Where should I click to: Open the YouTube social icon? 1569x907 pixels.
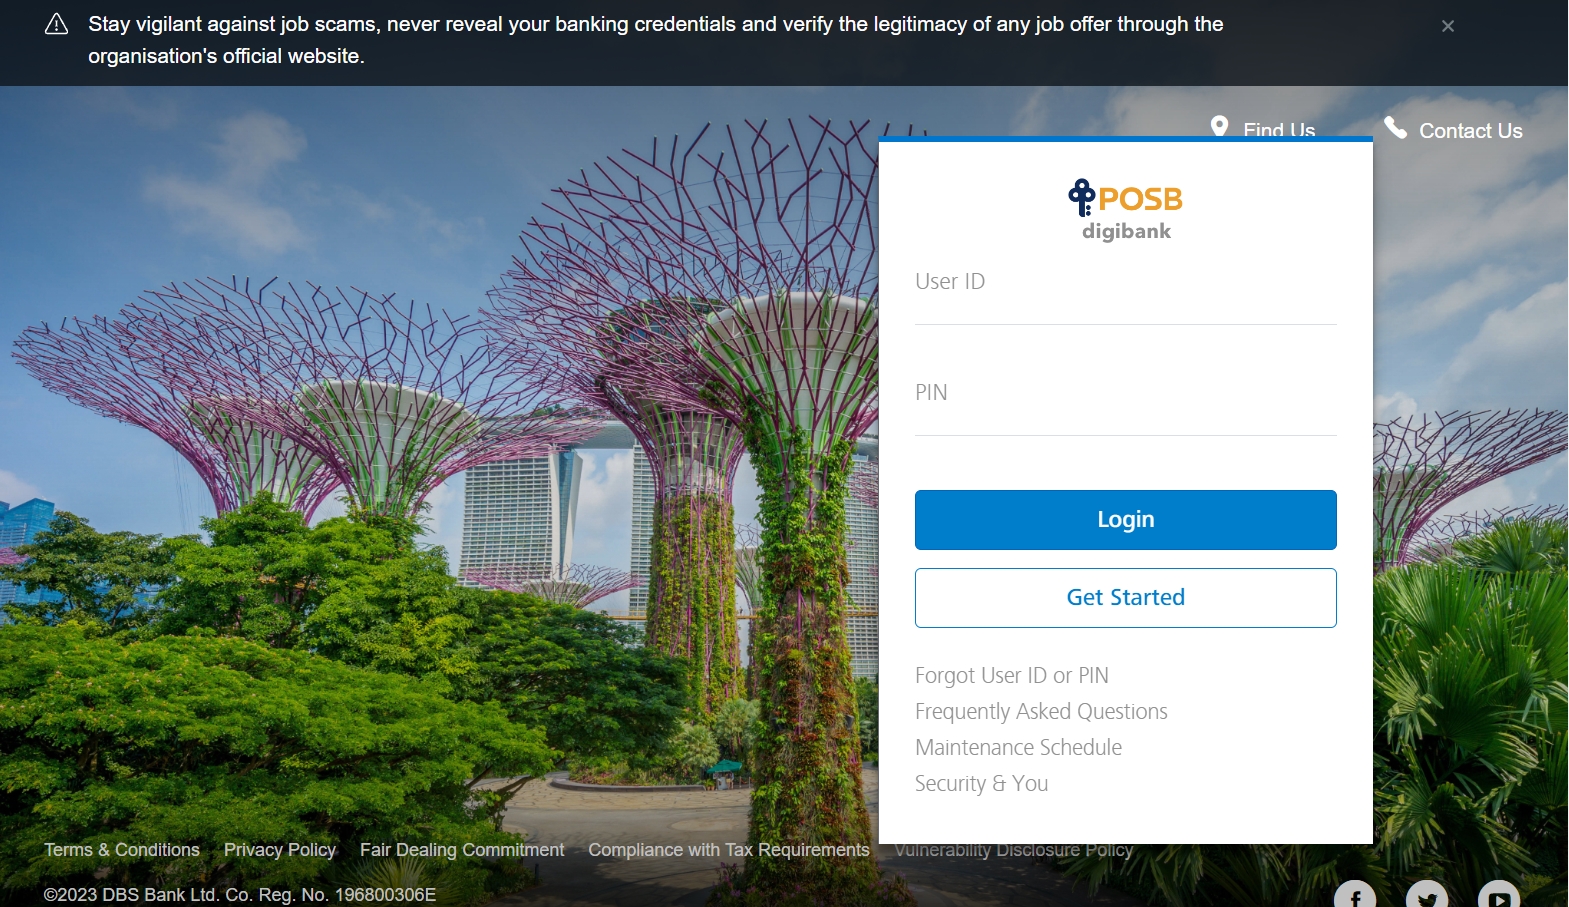pyautogui.click(x=1499, y=896)
